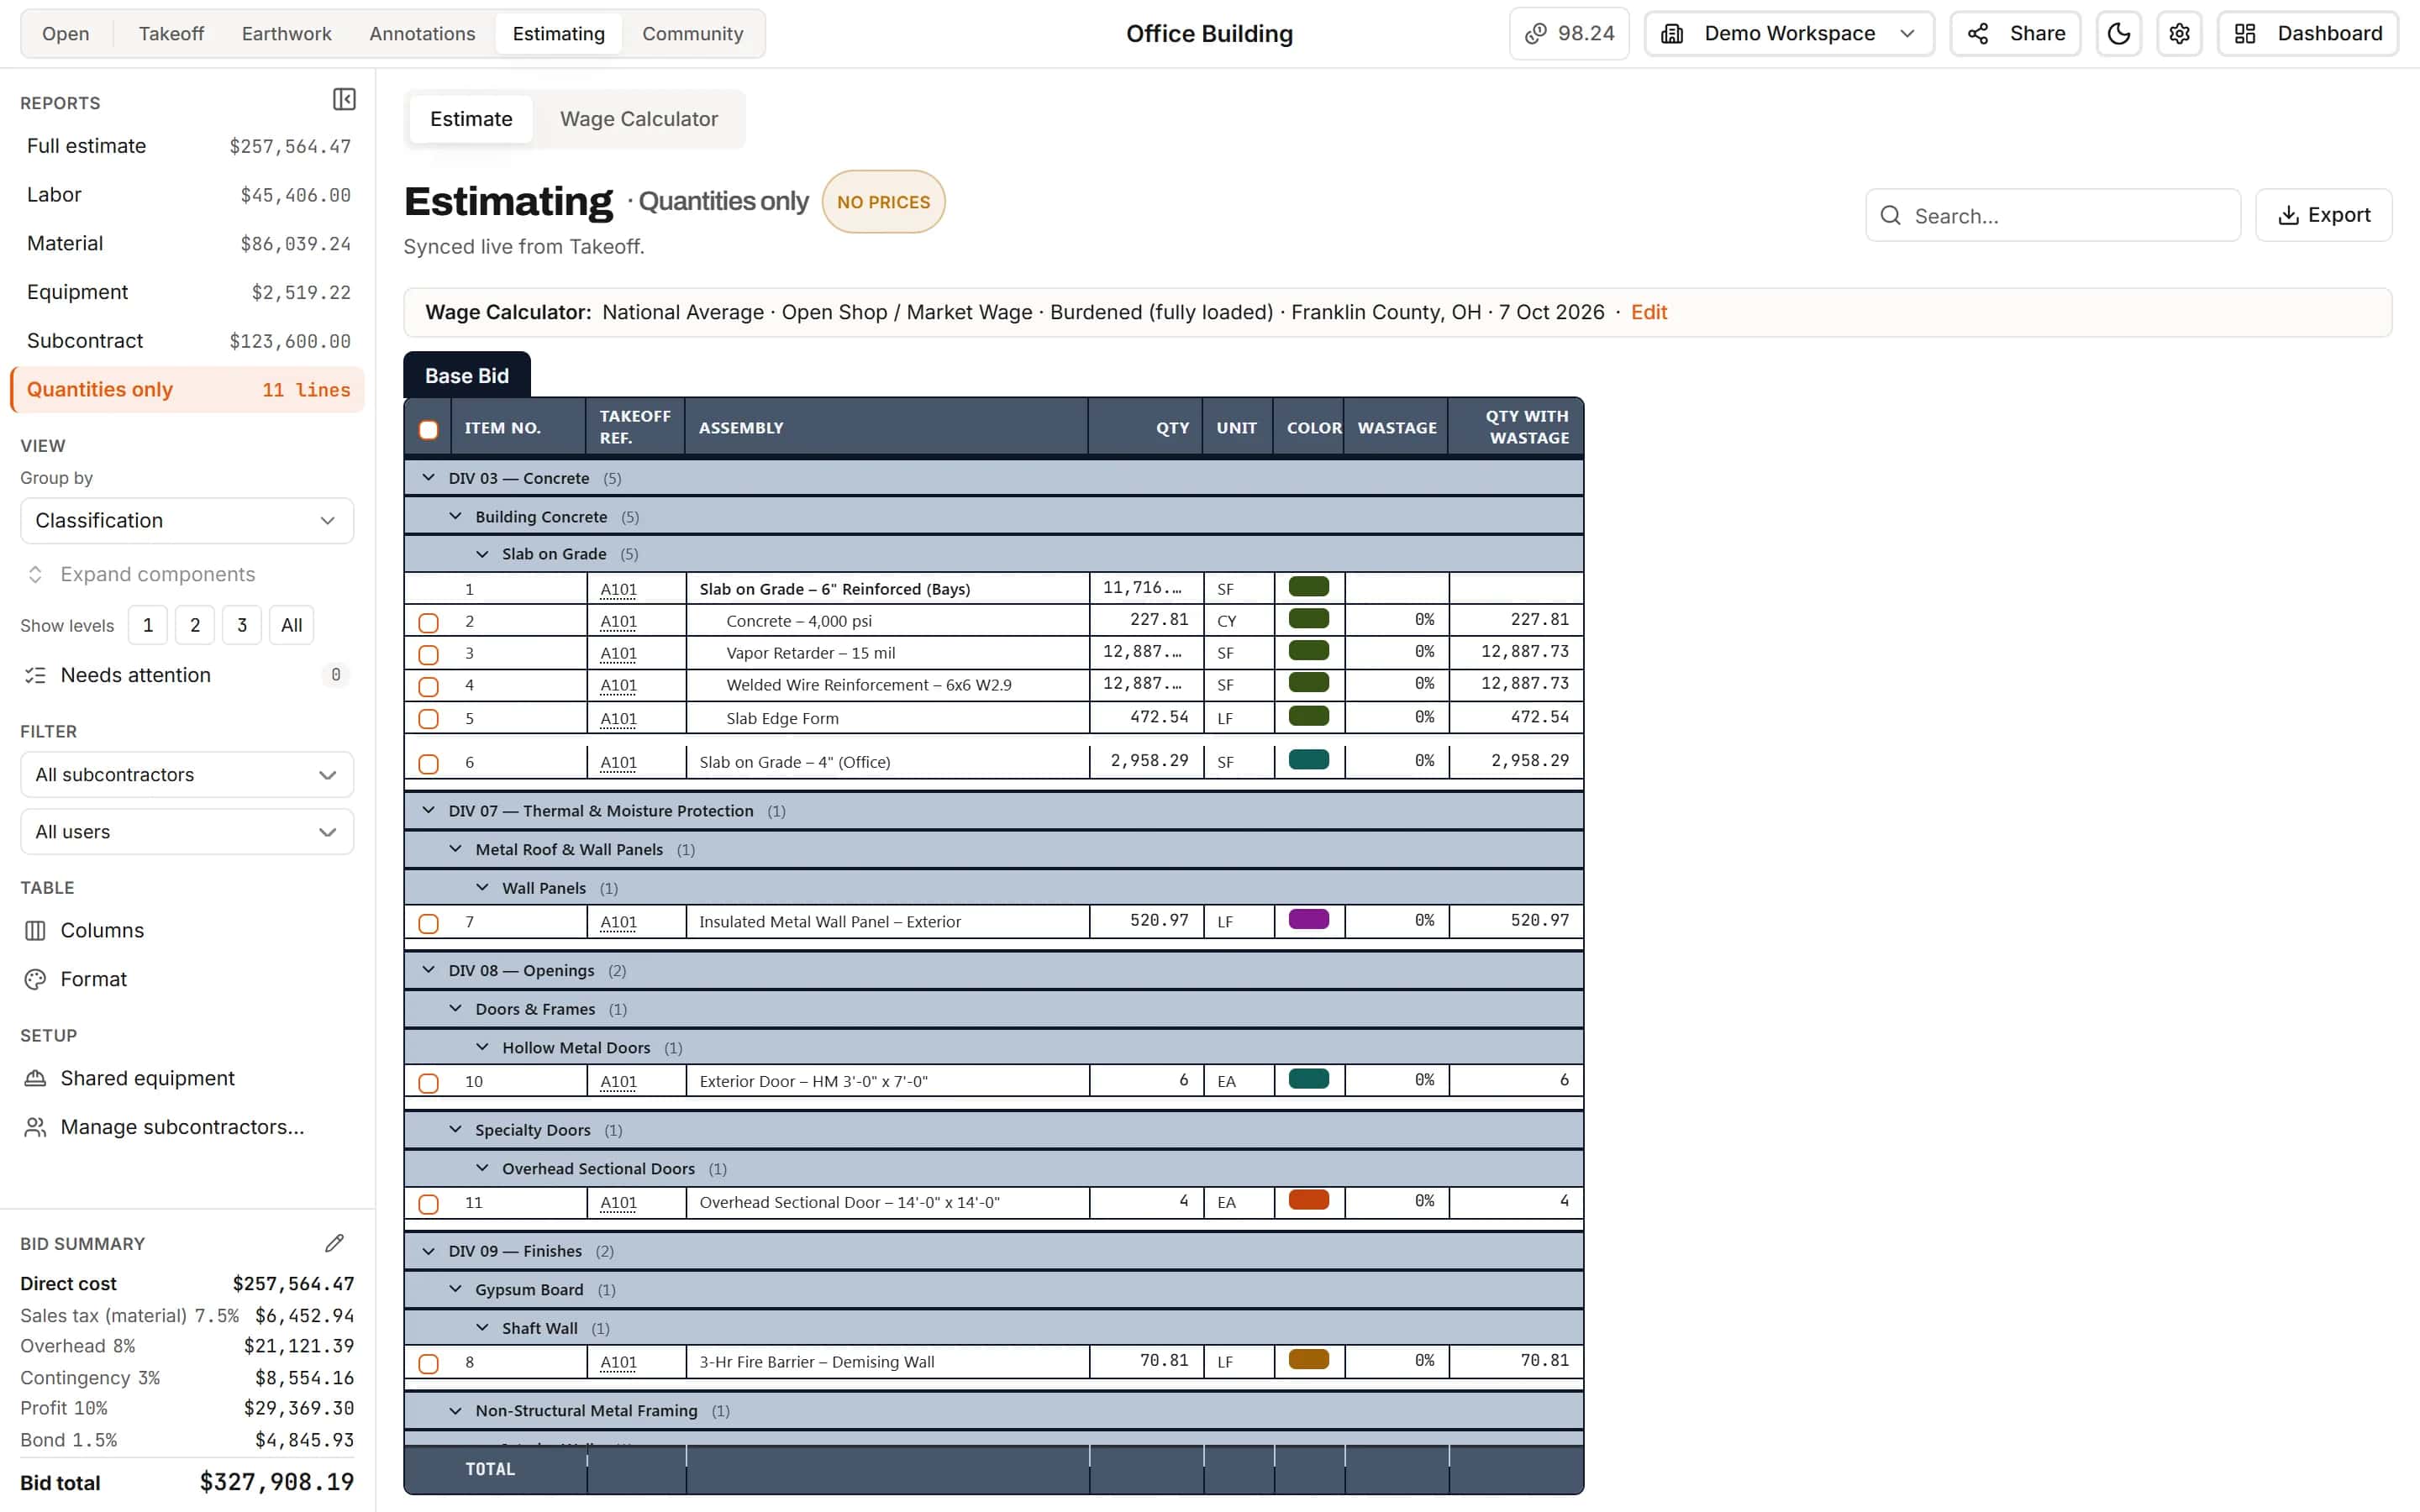Show All levels button
The width and height of the screenshot is (2420, 1512).
(x=291, y=625)
